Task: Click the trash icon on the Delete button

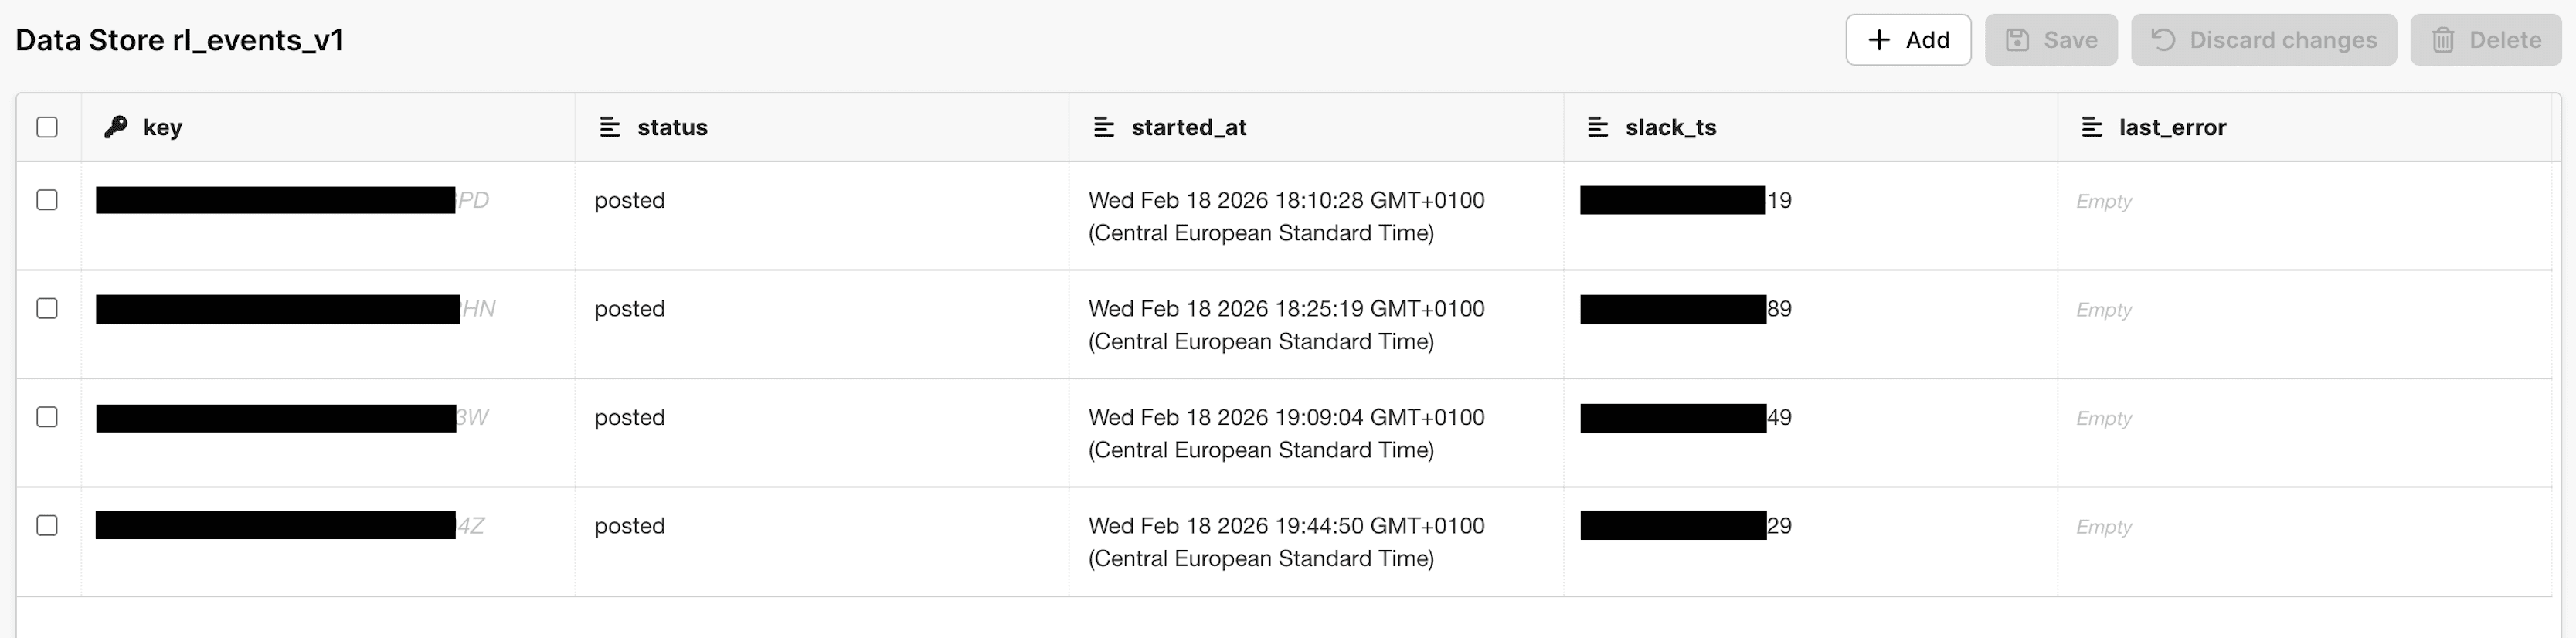Action: point(2445,39)
